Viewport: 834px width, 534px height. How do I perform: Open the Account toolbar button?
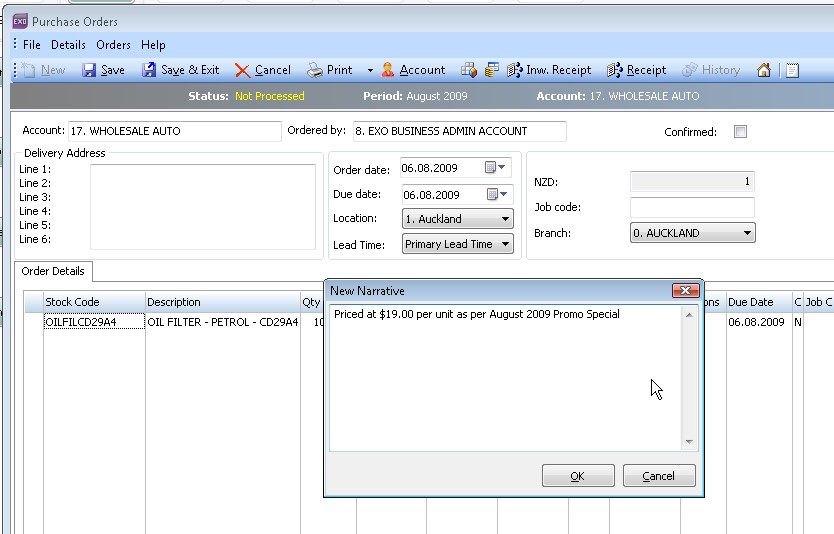pos(413,70)
